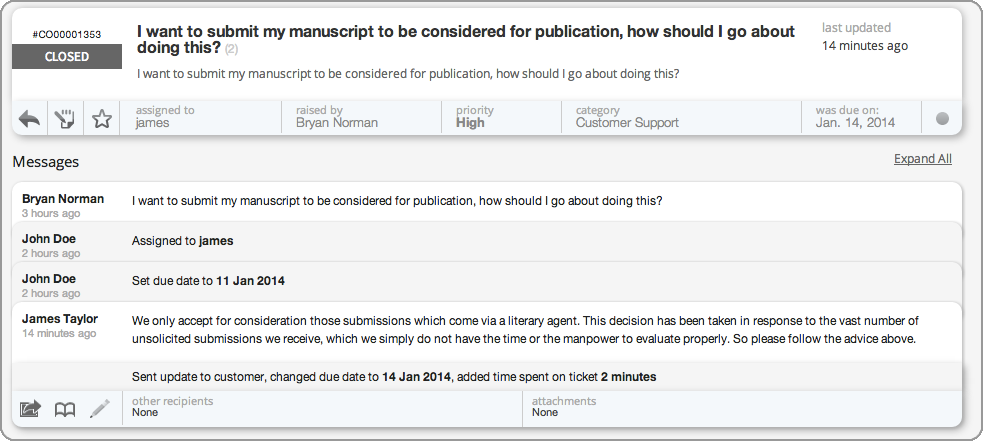Image resolution: width=983 pixels, height=441 pixels.
Task: Star this ticket as a favorite
Action: [102, 119]
